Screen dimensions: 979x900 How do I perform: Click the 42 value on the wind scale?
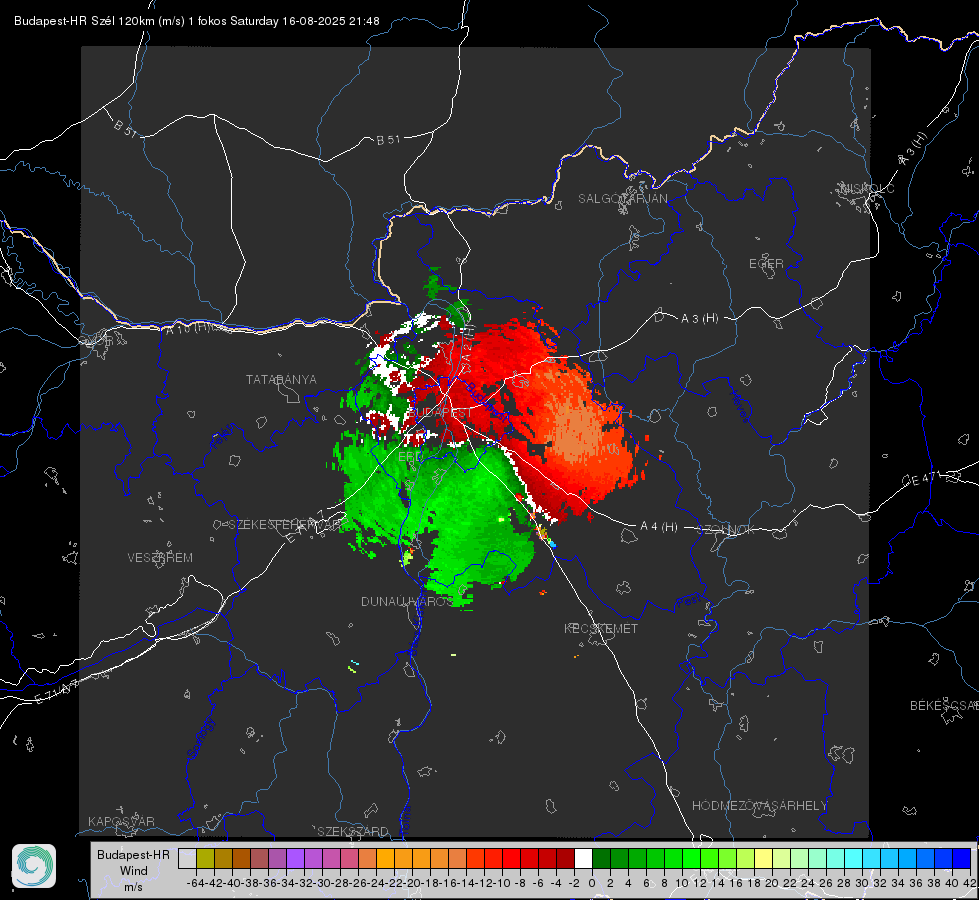pyautogui.click(x=970, y=883)
